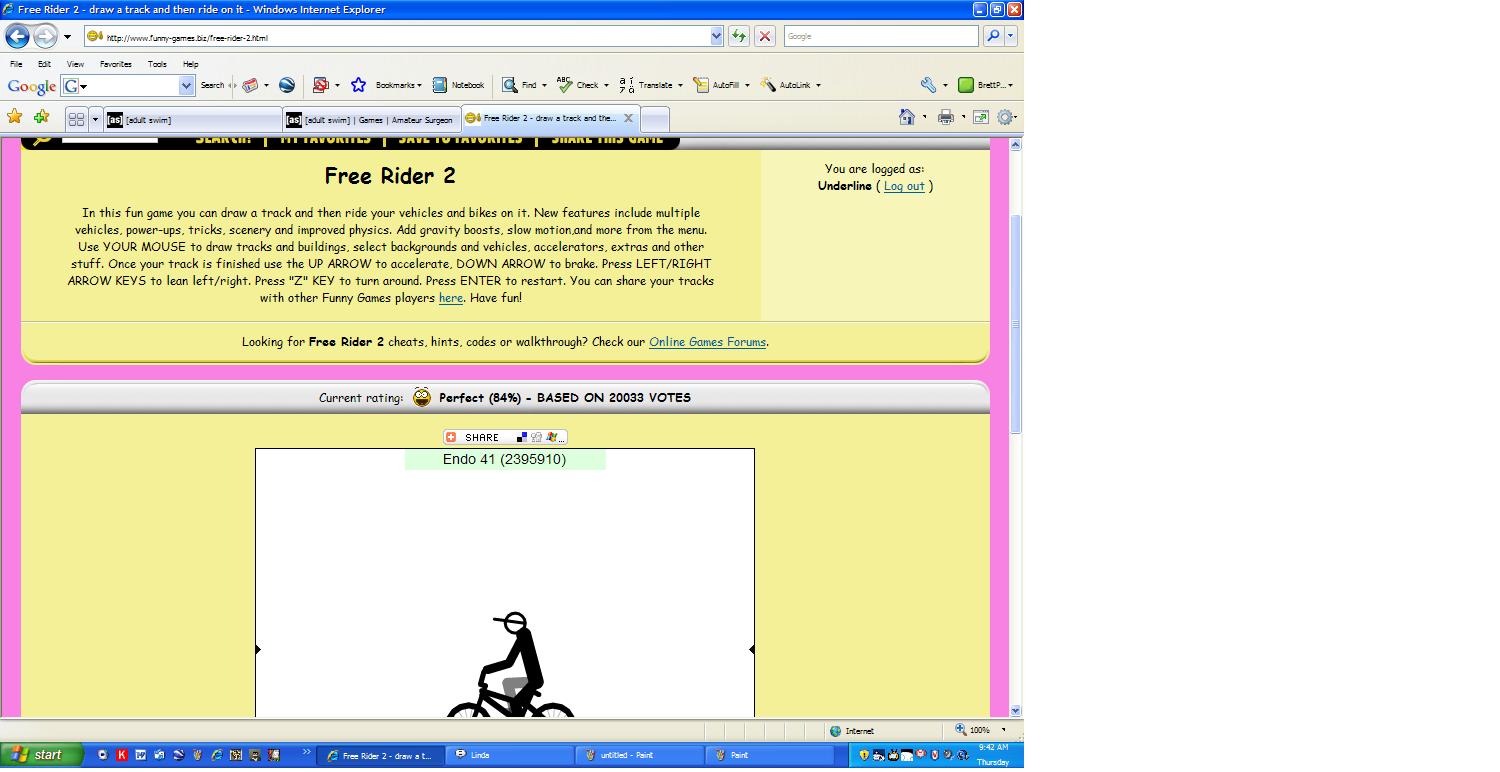
Task: Click the SHARE bookmark button
Action: [505, 437]
